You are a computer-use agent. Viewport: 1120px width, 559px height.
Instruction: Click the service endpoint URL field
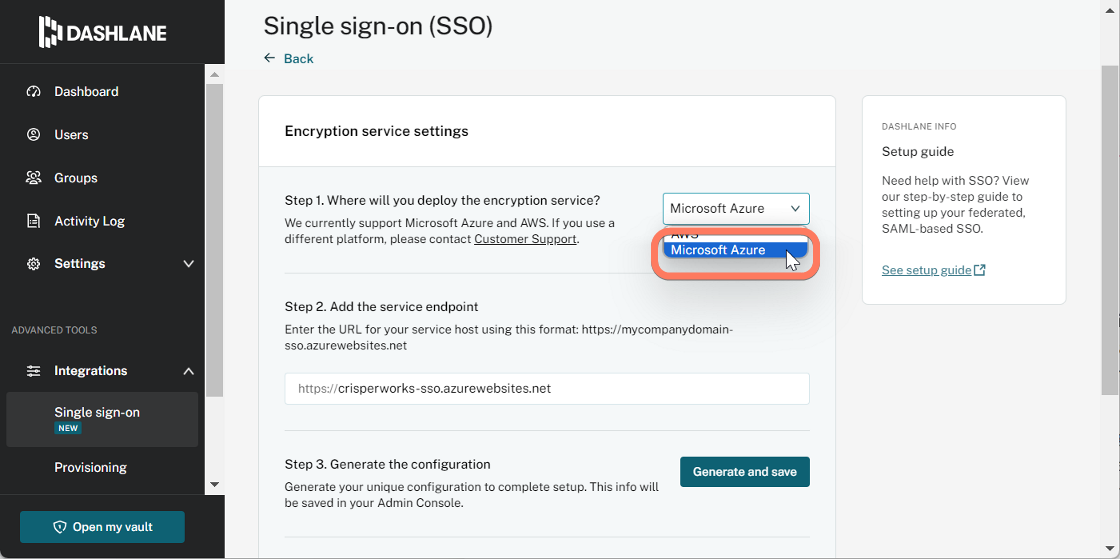click(546, 388)
